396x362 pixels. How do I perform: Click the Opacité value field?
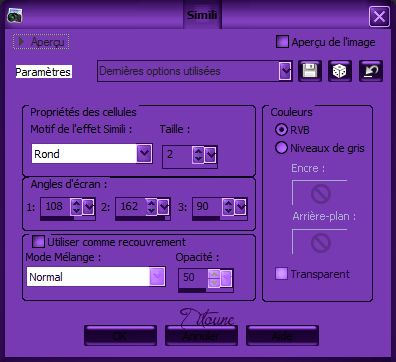point(193,277)
